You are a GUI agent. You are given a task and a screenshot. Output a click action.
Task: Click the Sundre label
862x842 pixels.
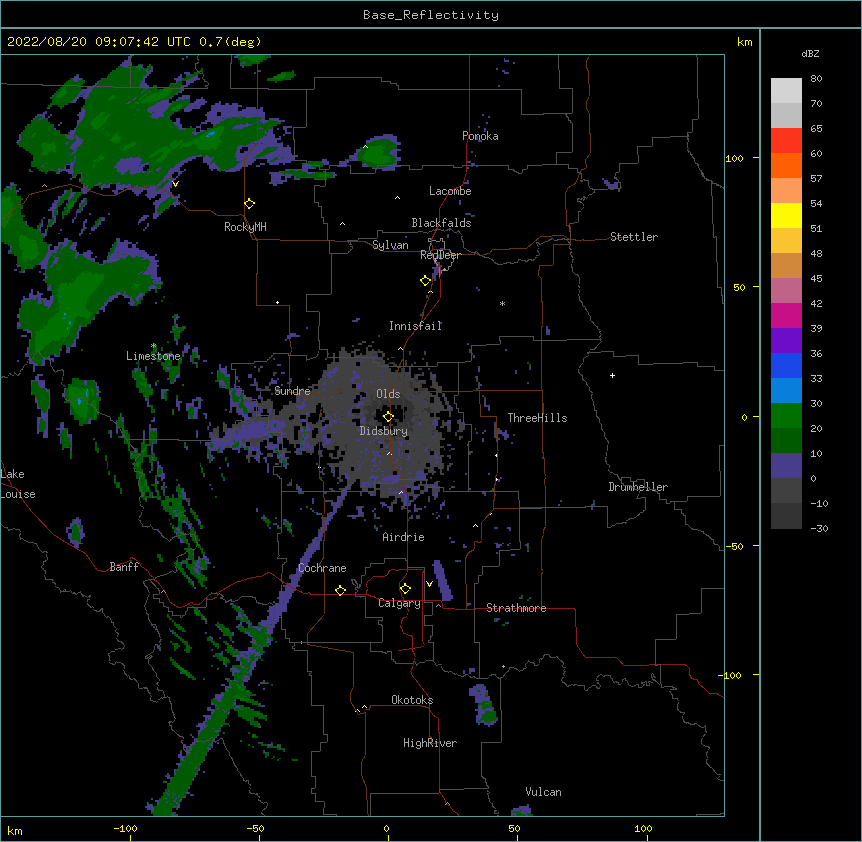point(292,391)
